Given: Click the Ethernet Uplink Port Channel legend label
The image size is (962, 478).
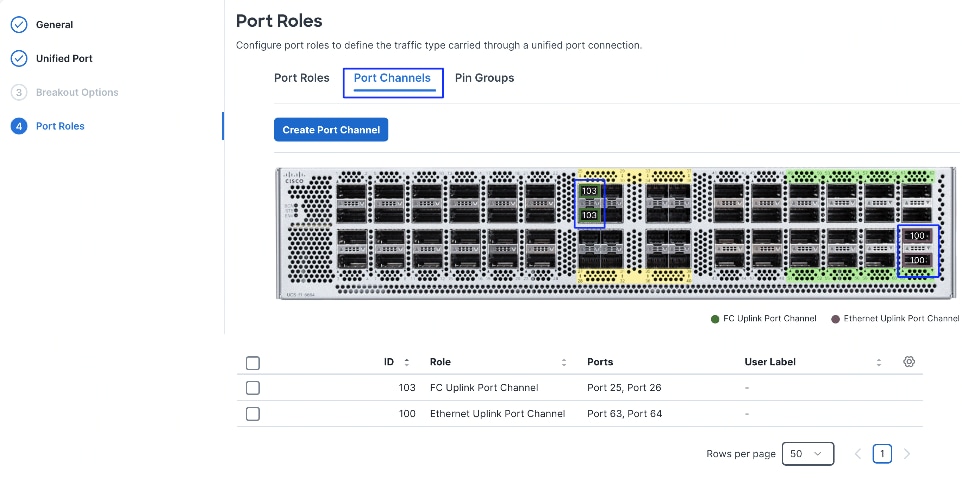Looking at the screenshot, I should tap(901, 319).
